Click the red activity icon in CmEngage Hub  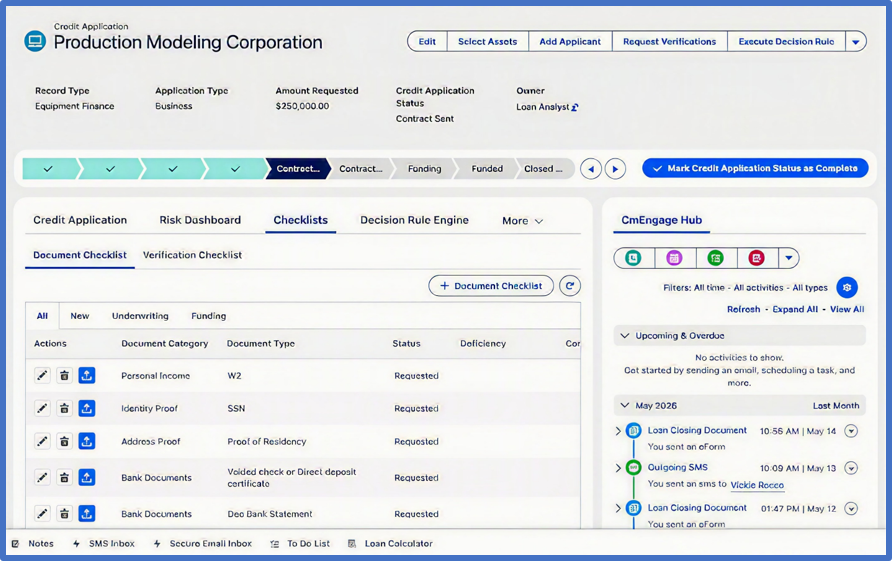[757, 258]
